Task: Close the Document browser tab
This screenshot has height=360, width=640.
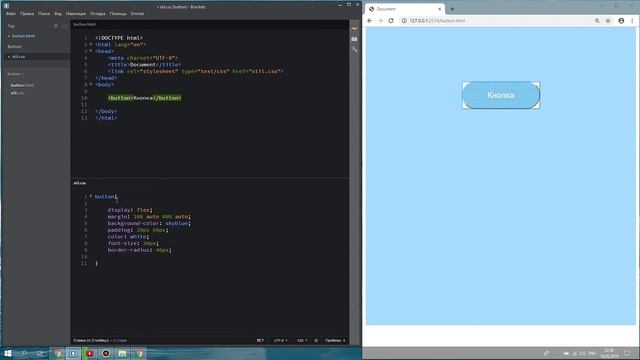Action: 440,9
